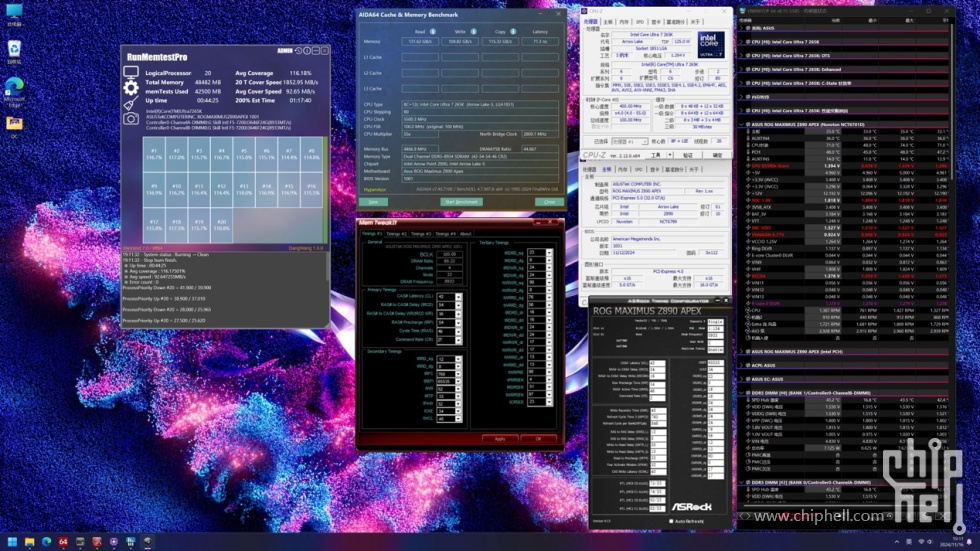Collapse DDR5 DIMM [#0] group in HWiNFO
The width and height of the screenshot is (980, 551).
(x=742, y=393)
